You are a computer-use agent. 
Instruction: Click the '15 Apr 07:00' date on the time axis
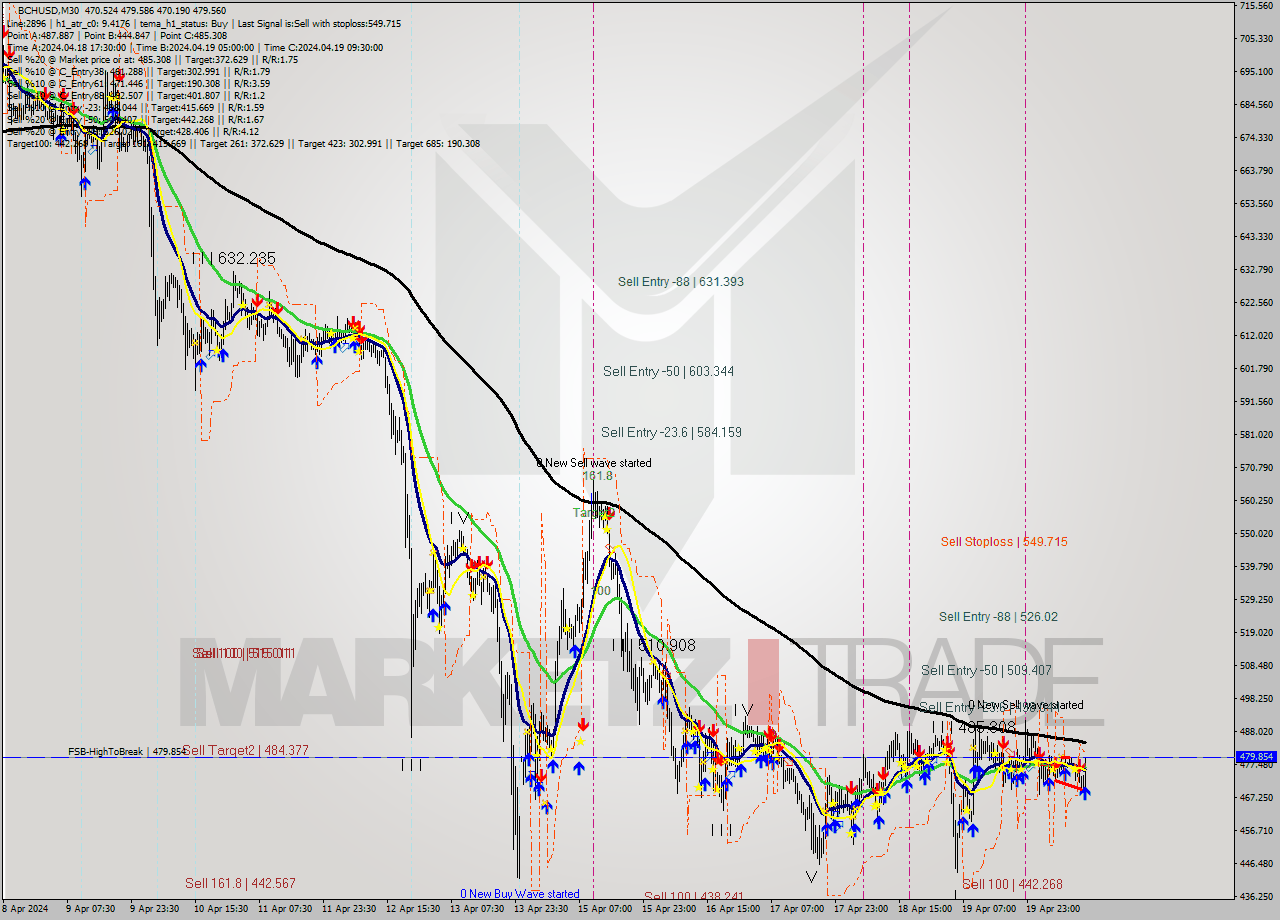[605, 909]
